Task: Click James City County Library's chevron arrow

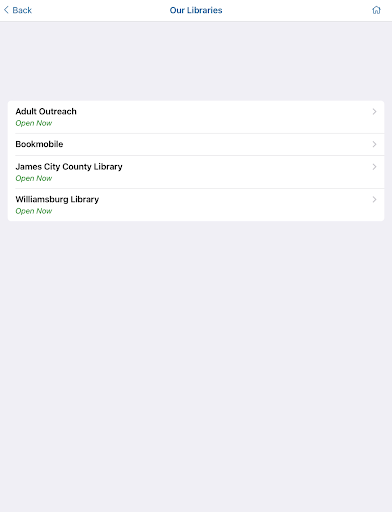Action: click(374, 167)
